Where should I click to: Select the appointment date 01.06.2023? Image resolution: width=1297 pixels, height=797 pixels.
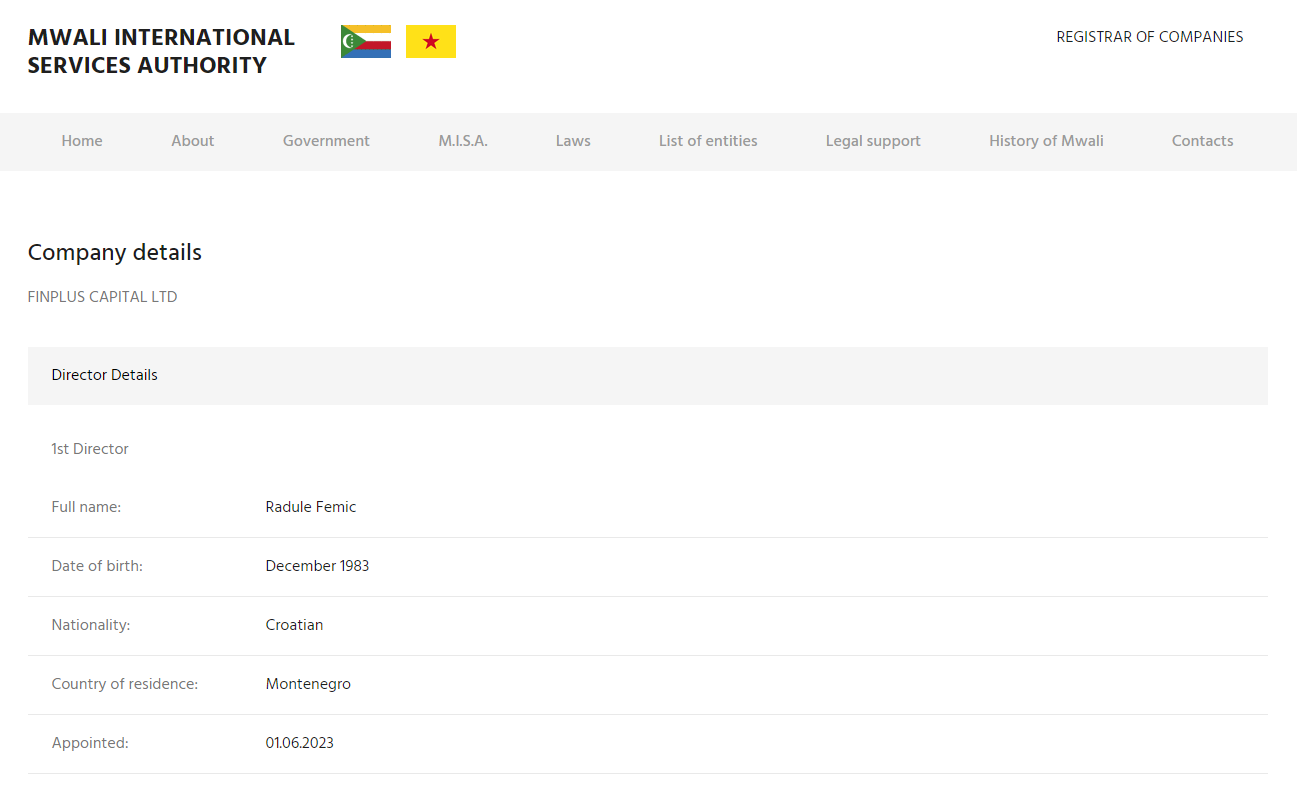click(x=300, y=743)
